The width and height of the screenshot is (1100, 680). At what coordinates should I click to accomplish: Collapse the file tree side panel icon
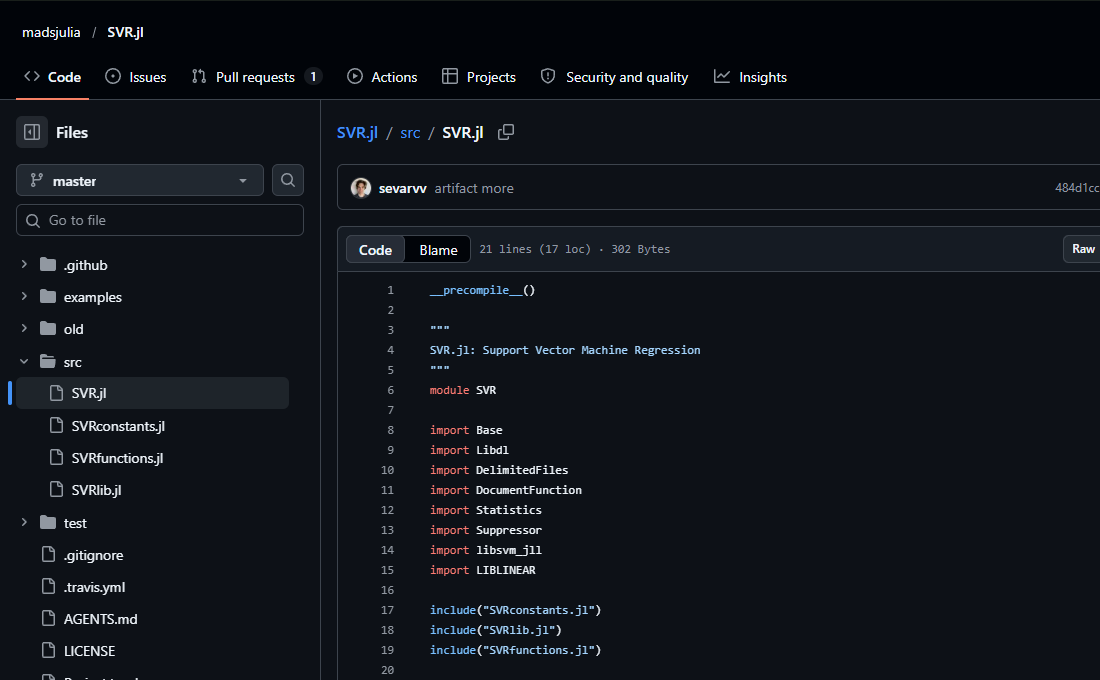click(x=32, y=132)
